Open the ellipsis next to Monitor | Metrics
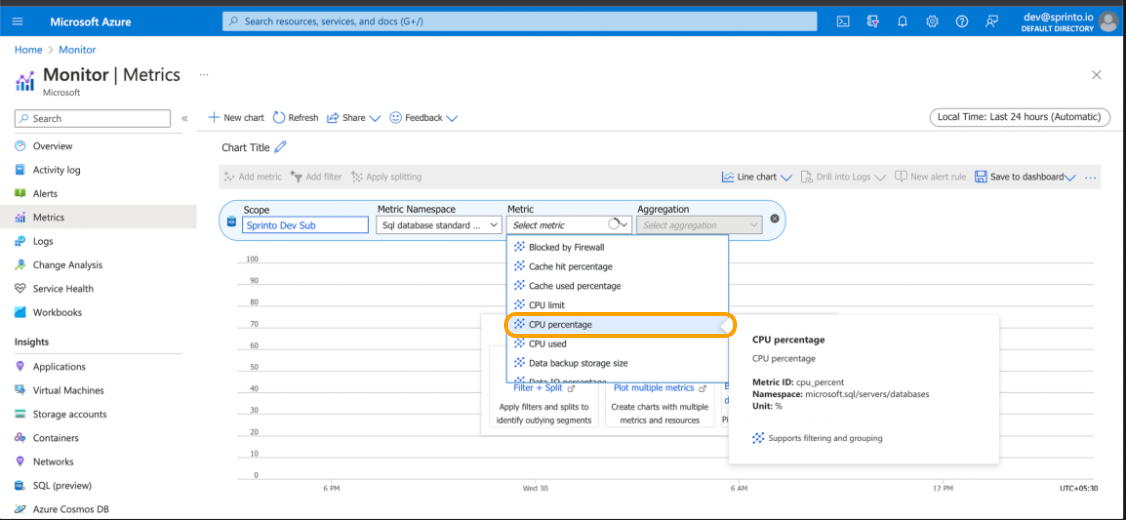The width and height of the screenshot is (1126, 520). (204, 74)
